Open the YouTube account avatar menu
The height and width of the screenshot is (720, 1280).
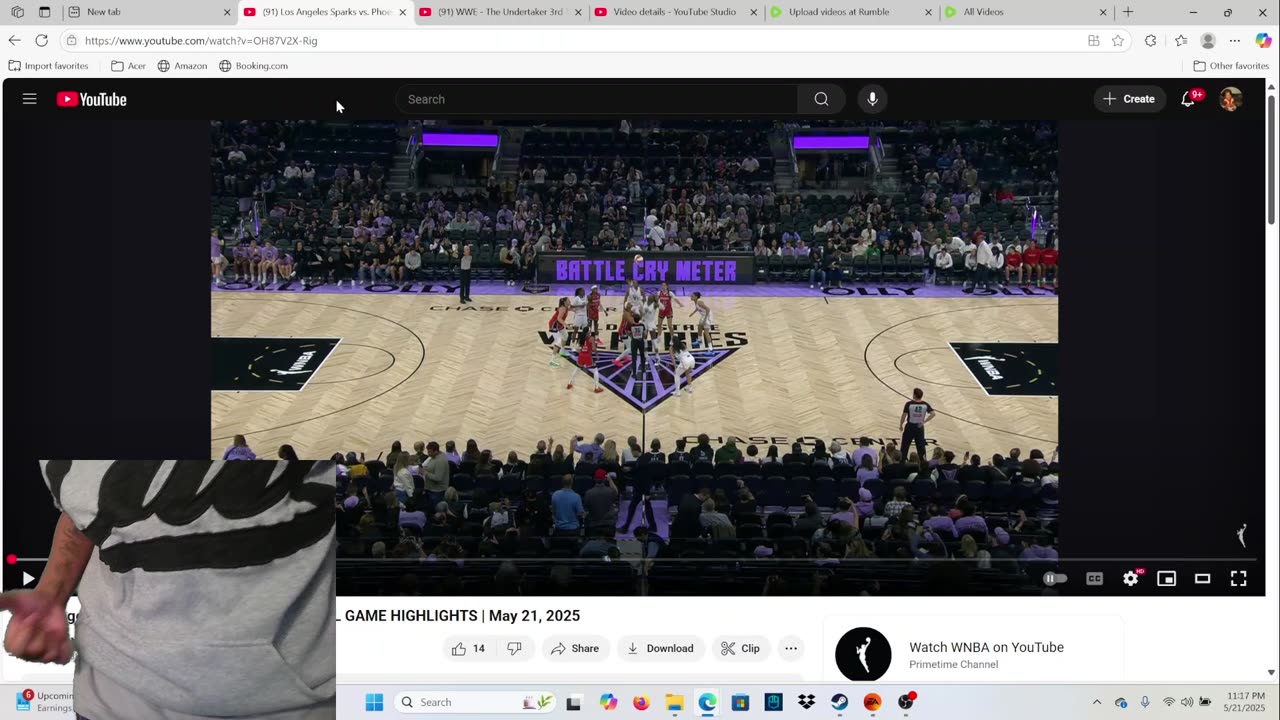pos(1231,99)
